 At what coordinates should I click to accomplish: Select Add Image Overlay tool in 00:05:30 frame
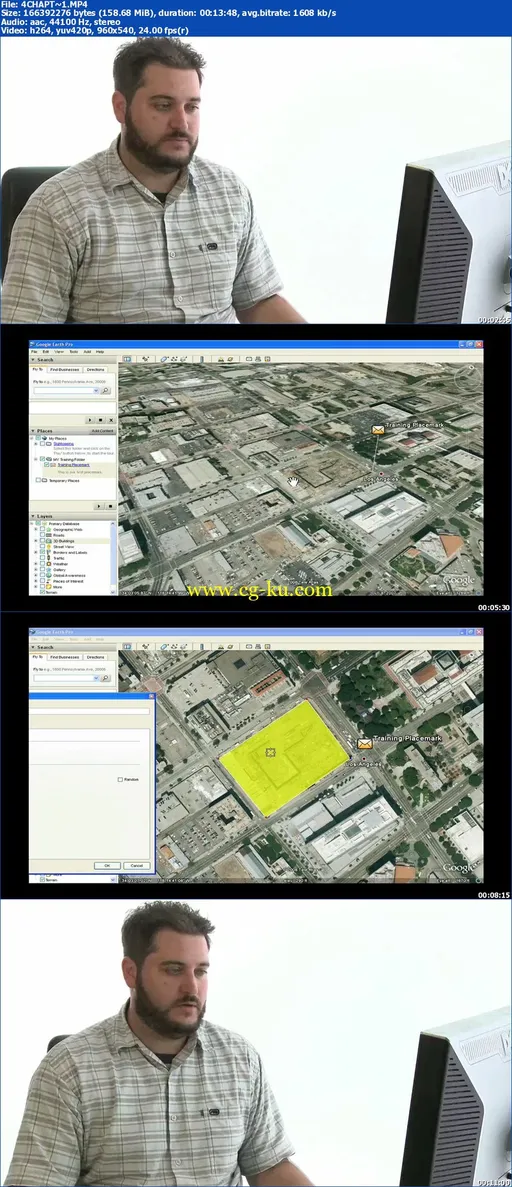tap(184, 359)
